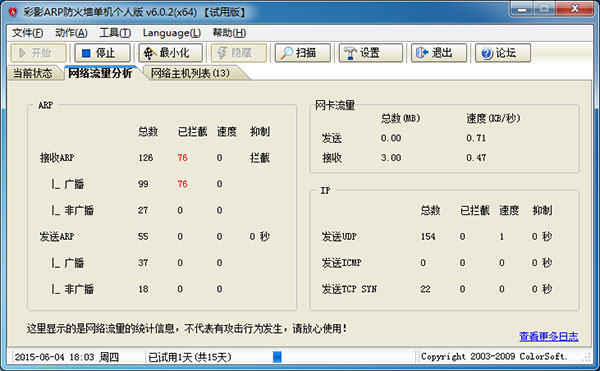
Task: Click the red intercepted count 76 in the 接收ARP row
Action: point(183,158)
